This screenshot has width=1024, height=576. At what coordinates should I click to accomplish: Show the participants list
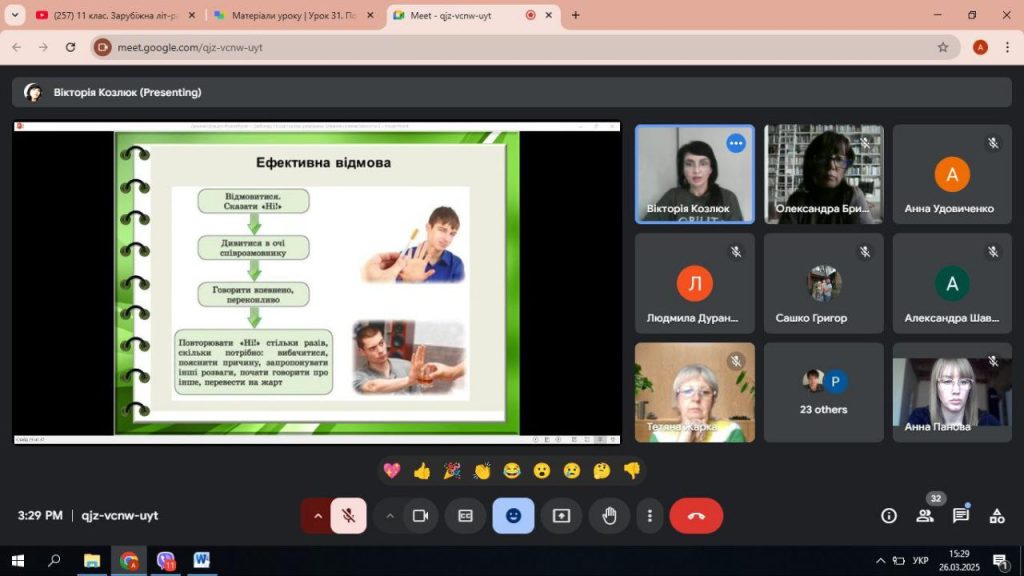(925, 516)
